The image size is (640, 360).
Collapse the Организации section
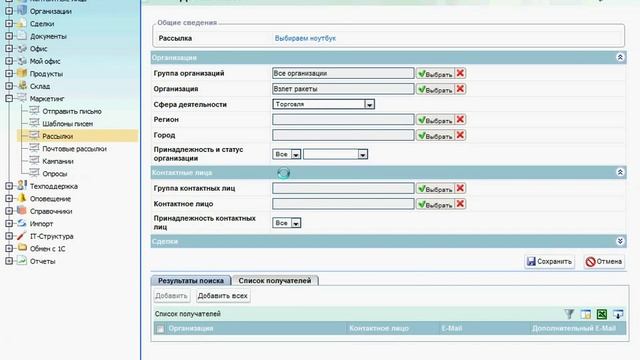620,58
